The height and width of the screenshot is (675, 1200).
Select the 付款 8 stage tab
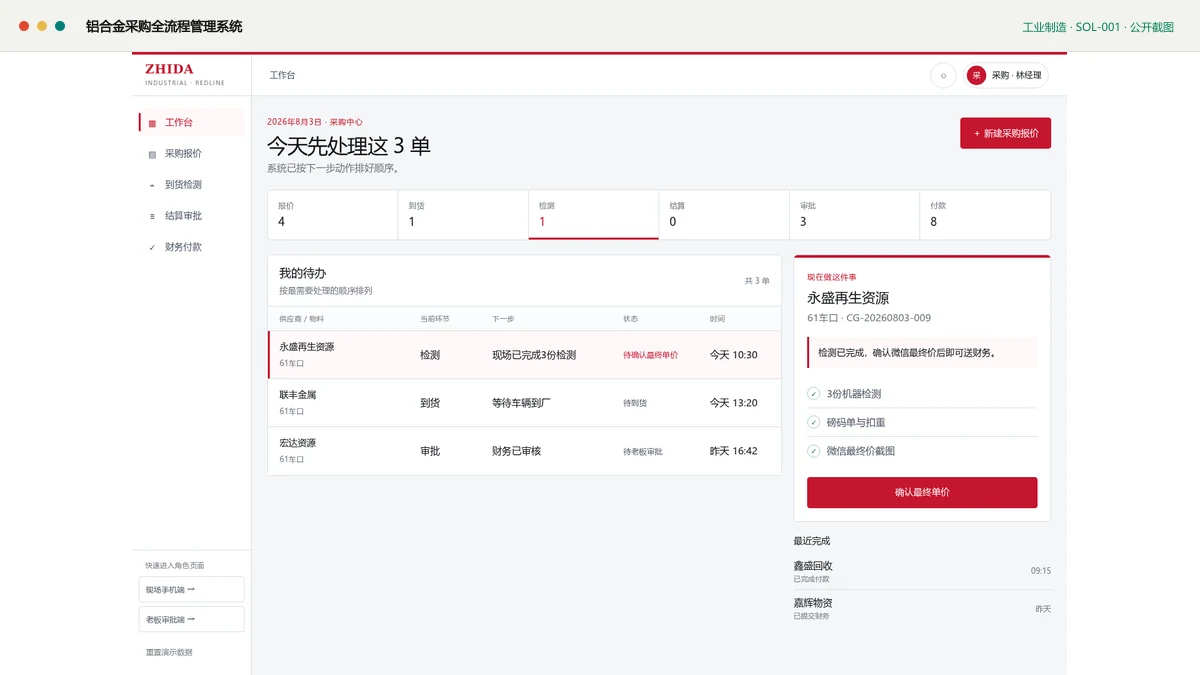pyautogui.click(x=985, y=215)
